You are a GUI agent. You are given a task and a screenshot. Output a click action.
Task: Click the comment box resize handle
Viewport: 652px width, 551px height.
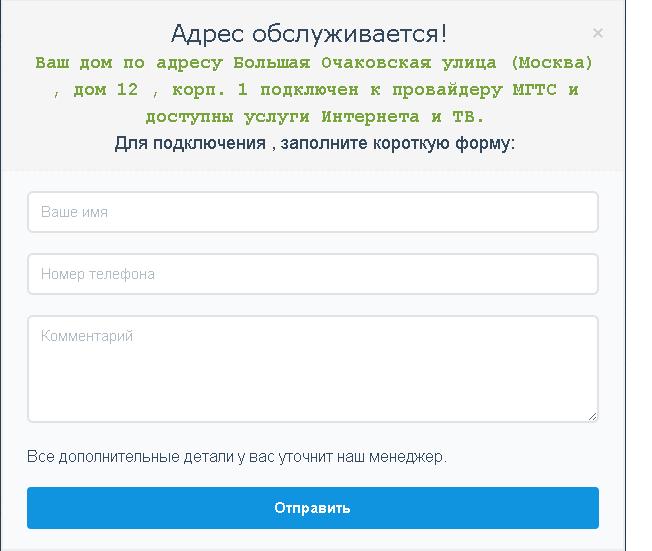pyautogui.click(x=591, y=415)
